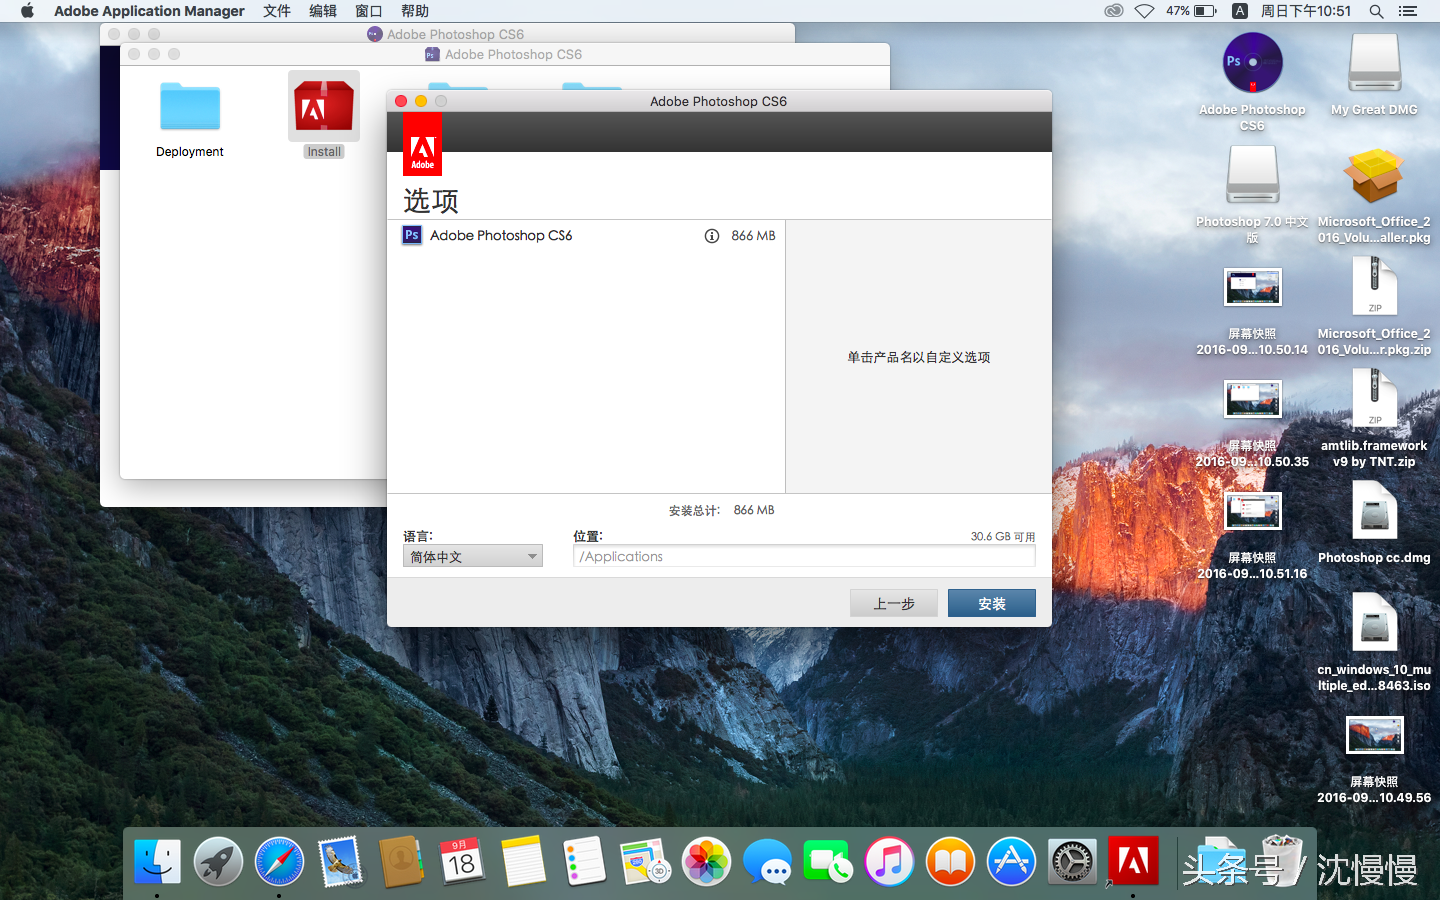Click the Ps icon beside Adobe Photoshop CS6

[411, 235]
